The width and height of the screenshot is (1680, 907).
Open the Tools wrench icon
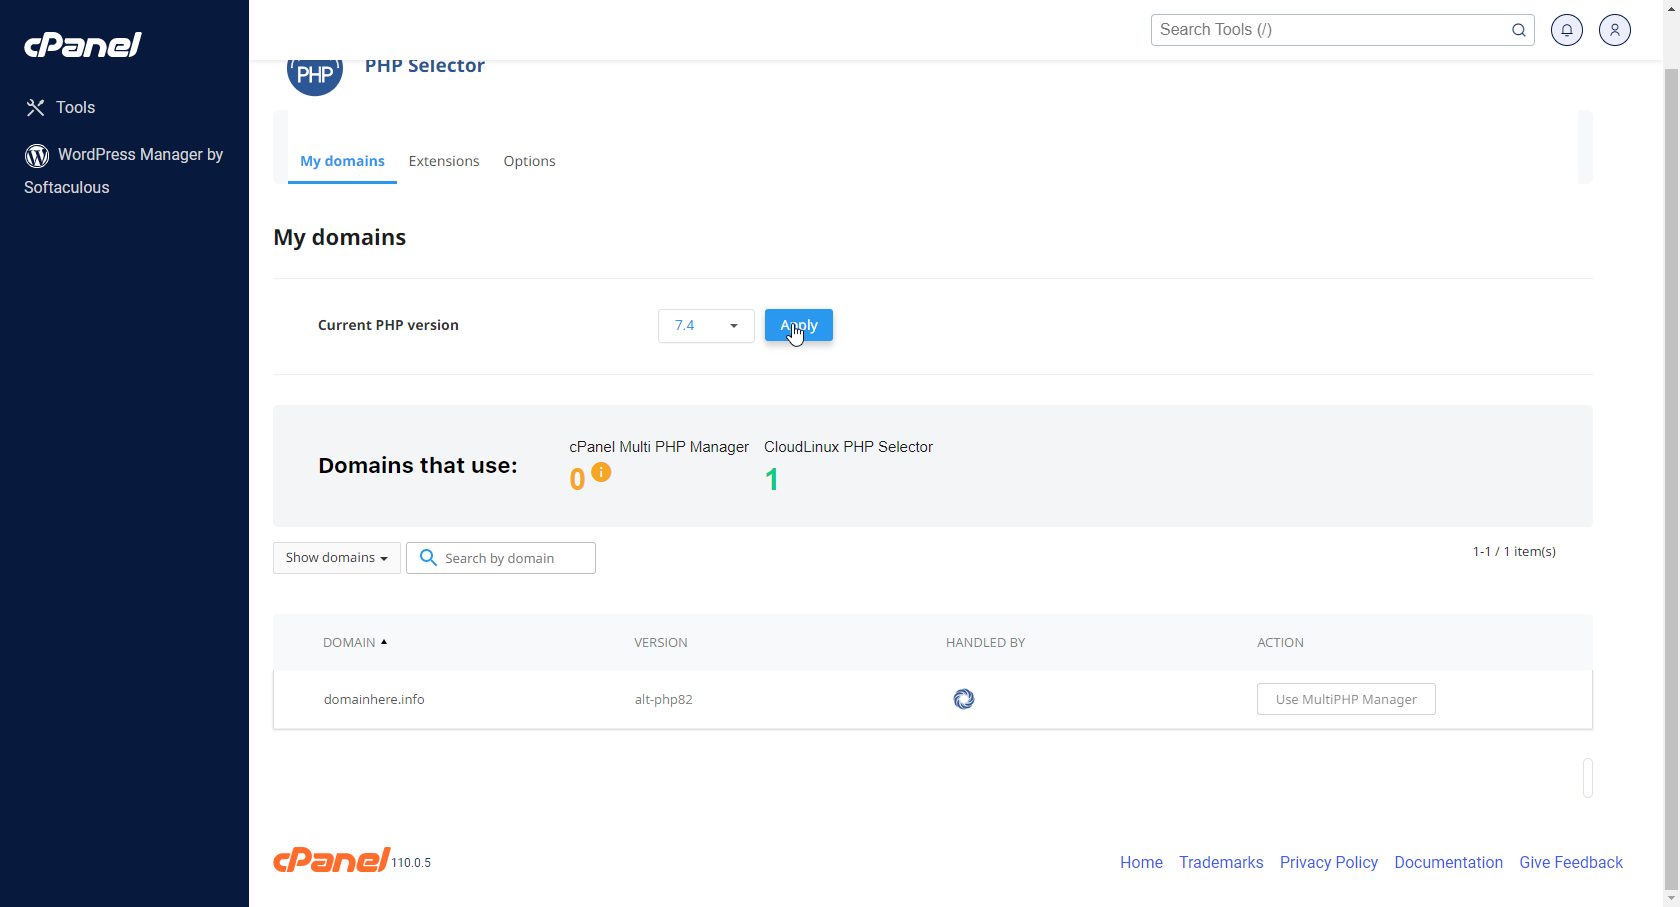[36, 107]
